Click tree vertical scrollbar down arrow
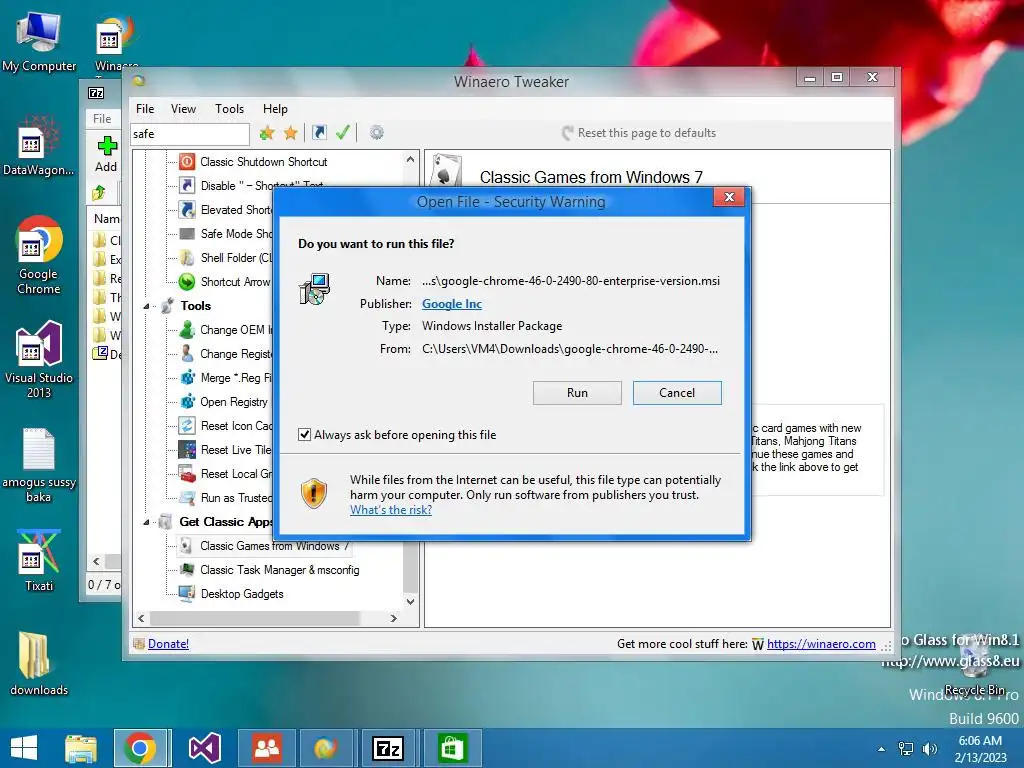1024x768 pixels. [410, 601]
